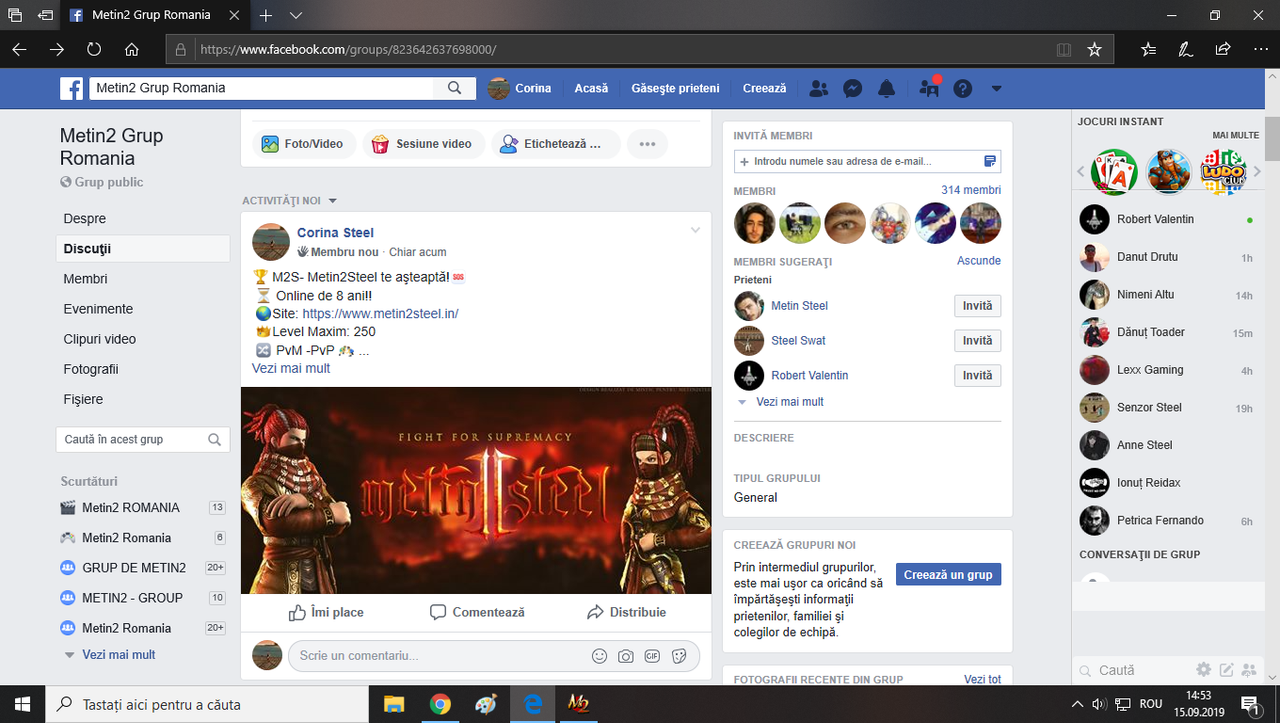This screenshot has width=1280, height=723.
Task: Insert an emoji in the comment box
Action: (599, 656)
